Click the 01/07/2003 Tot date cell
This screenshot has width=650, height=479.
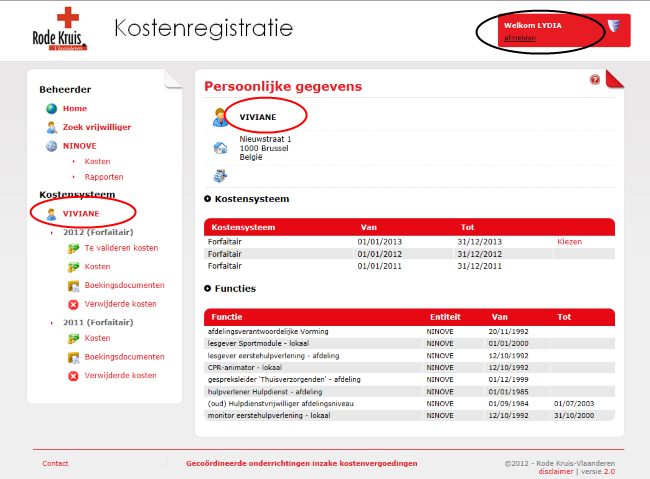pyautogui.click(x=574, y=404)
